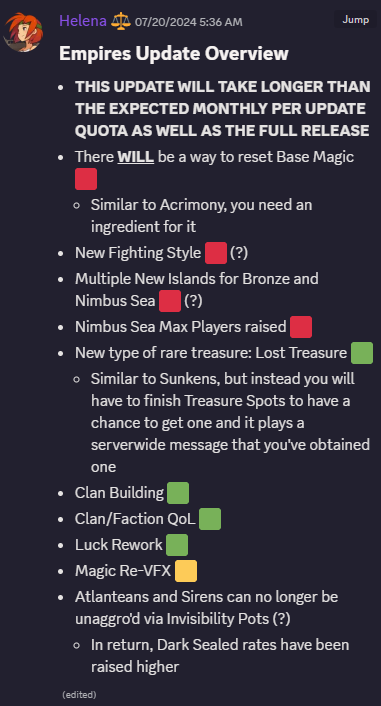The image size is (381, 706).
Task: Click the underlined WILL text
Action: point(136,157)
